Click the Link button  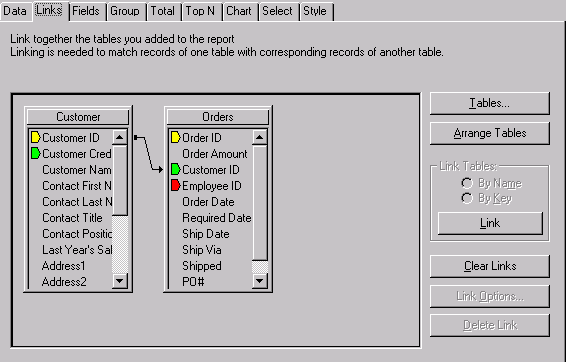(490, 223)
